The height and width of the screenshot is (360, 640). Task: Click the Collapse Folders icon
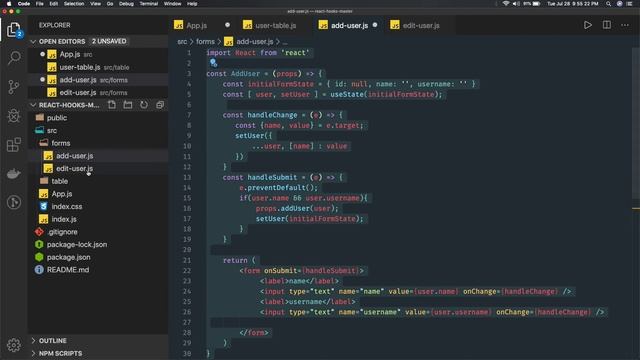[160, 105]
